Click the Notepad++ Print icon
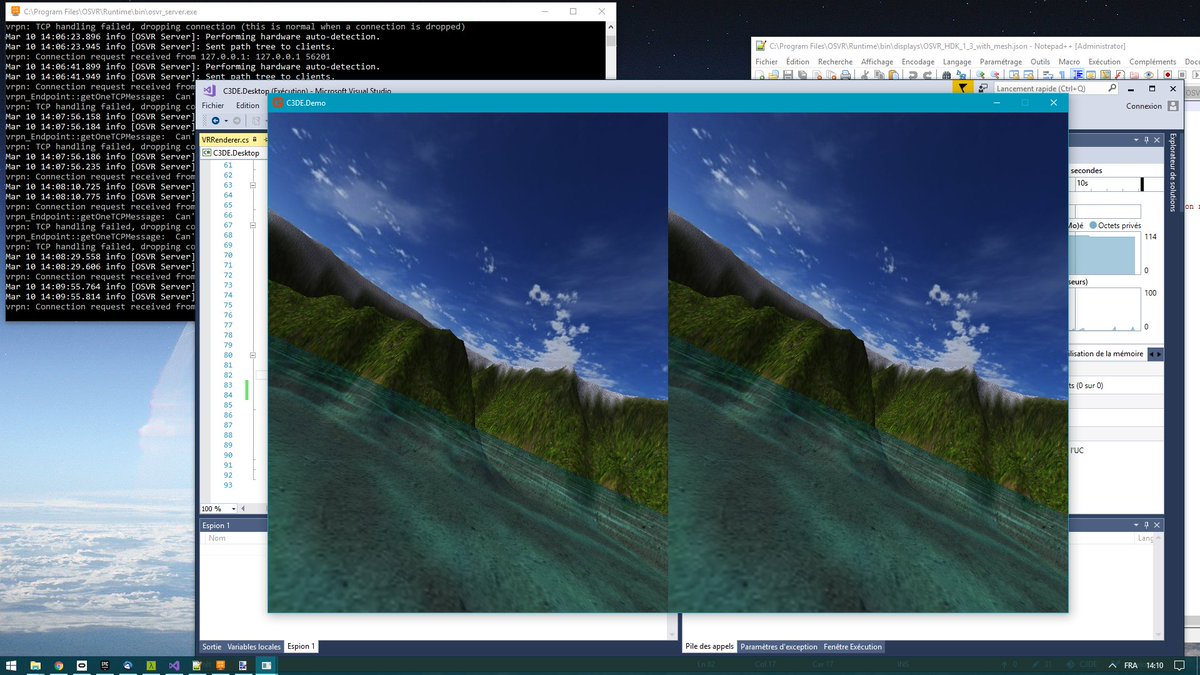Image resolution: width=1200 pixels, height=675 pixels. pos(848,75)
